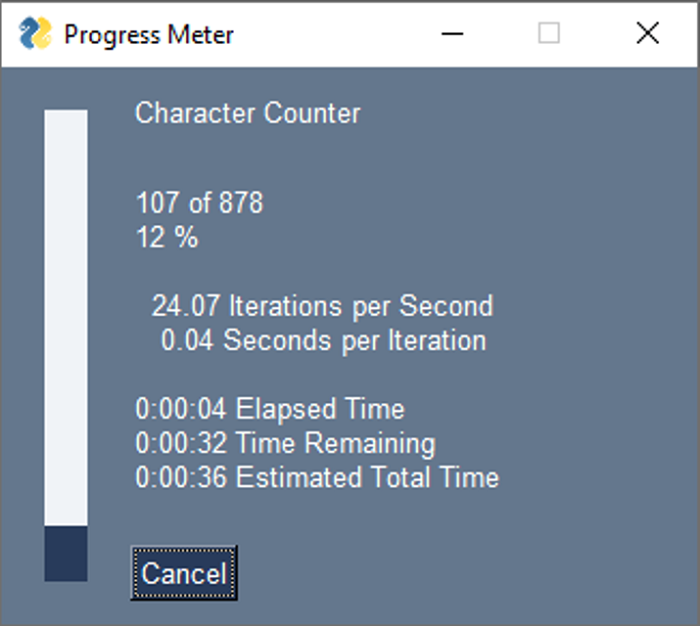The width and height of the screenshot is (700, 626).
Task: Click the "Estimated Total Time" label
Action: (367, 477)
